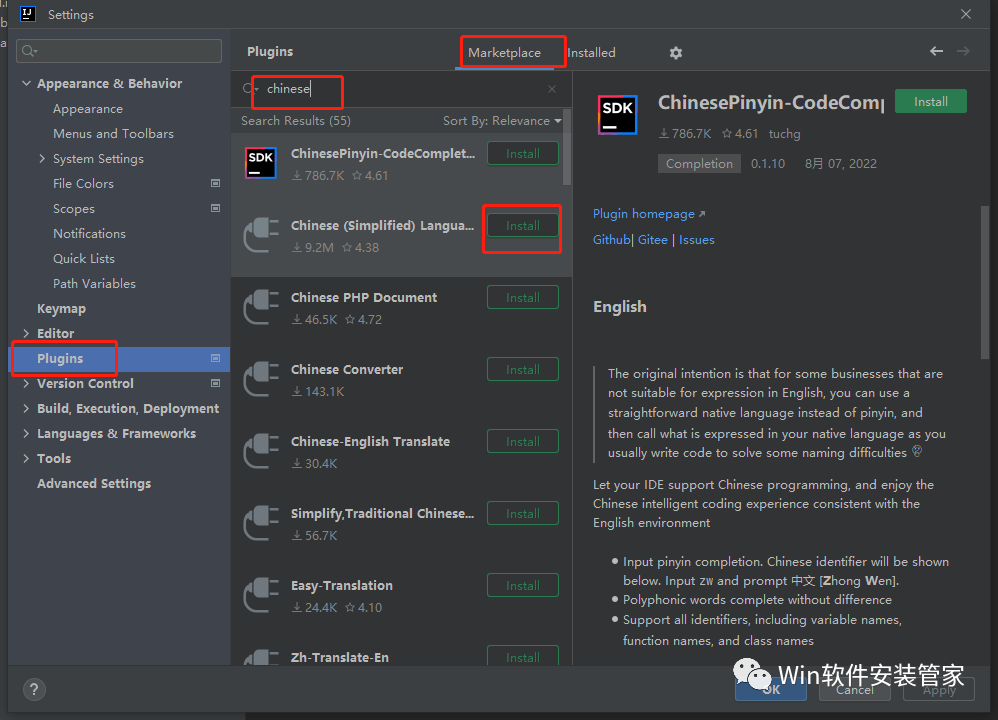Screen dimensions: 998x720
Task: Open the Plugin homepage link
Action: coord(644,214)
